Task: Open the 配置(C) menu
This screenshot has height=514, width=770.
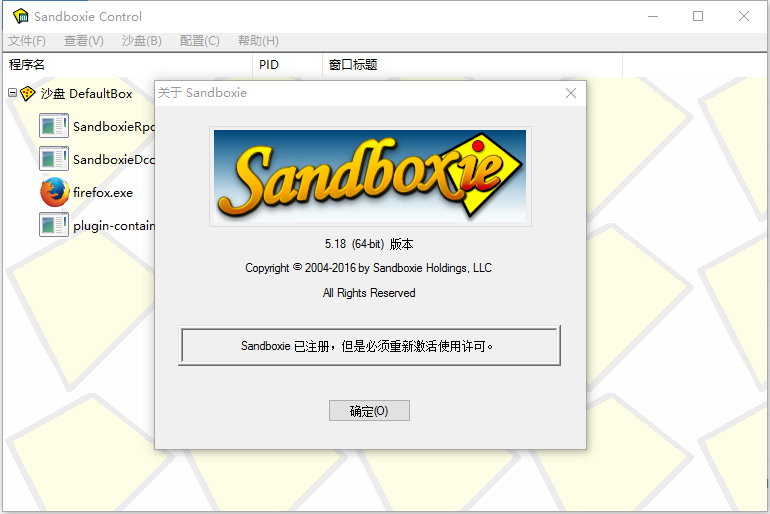Action: (x=199, y=41)
